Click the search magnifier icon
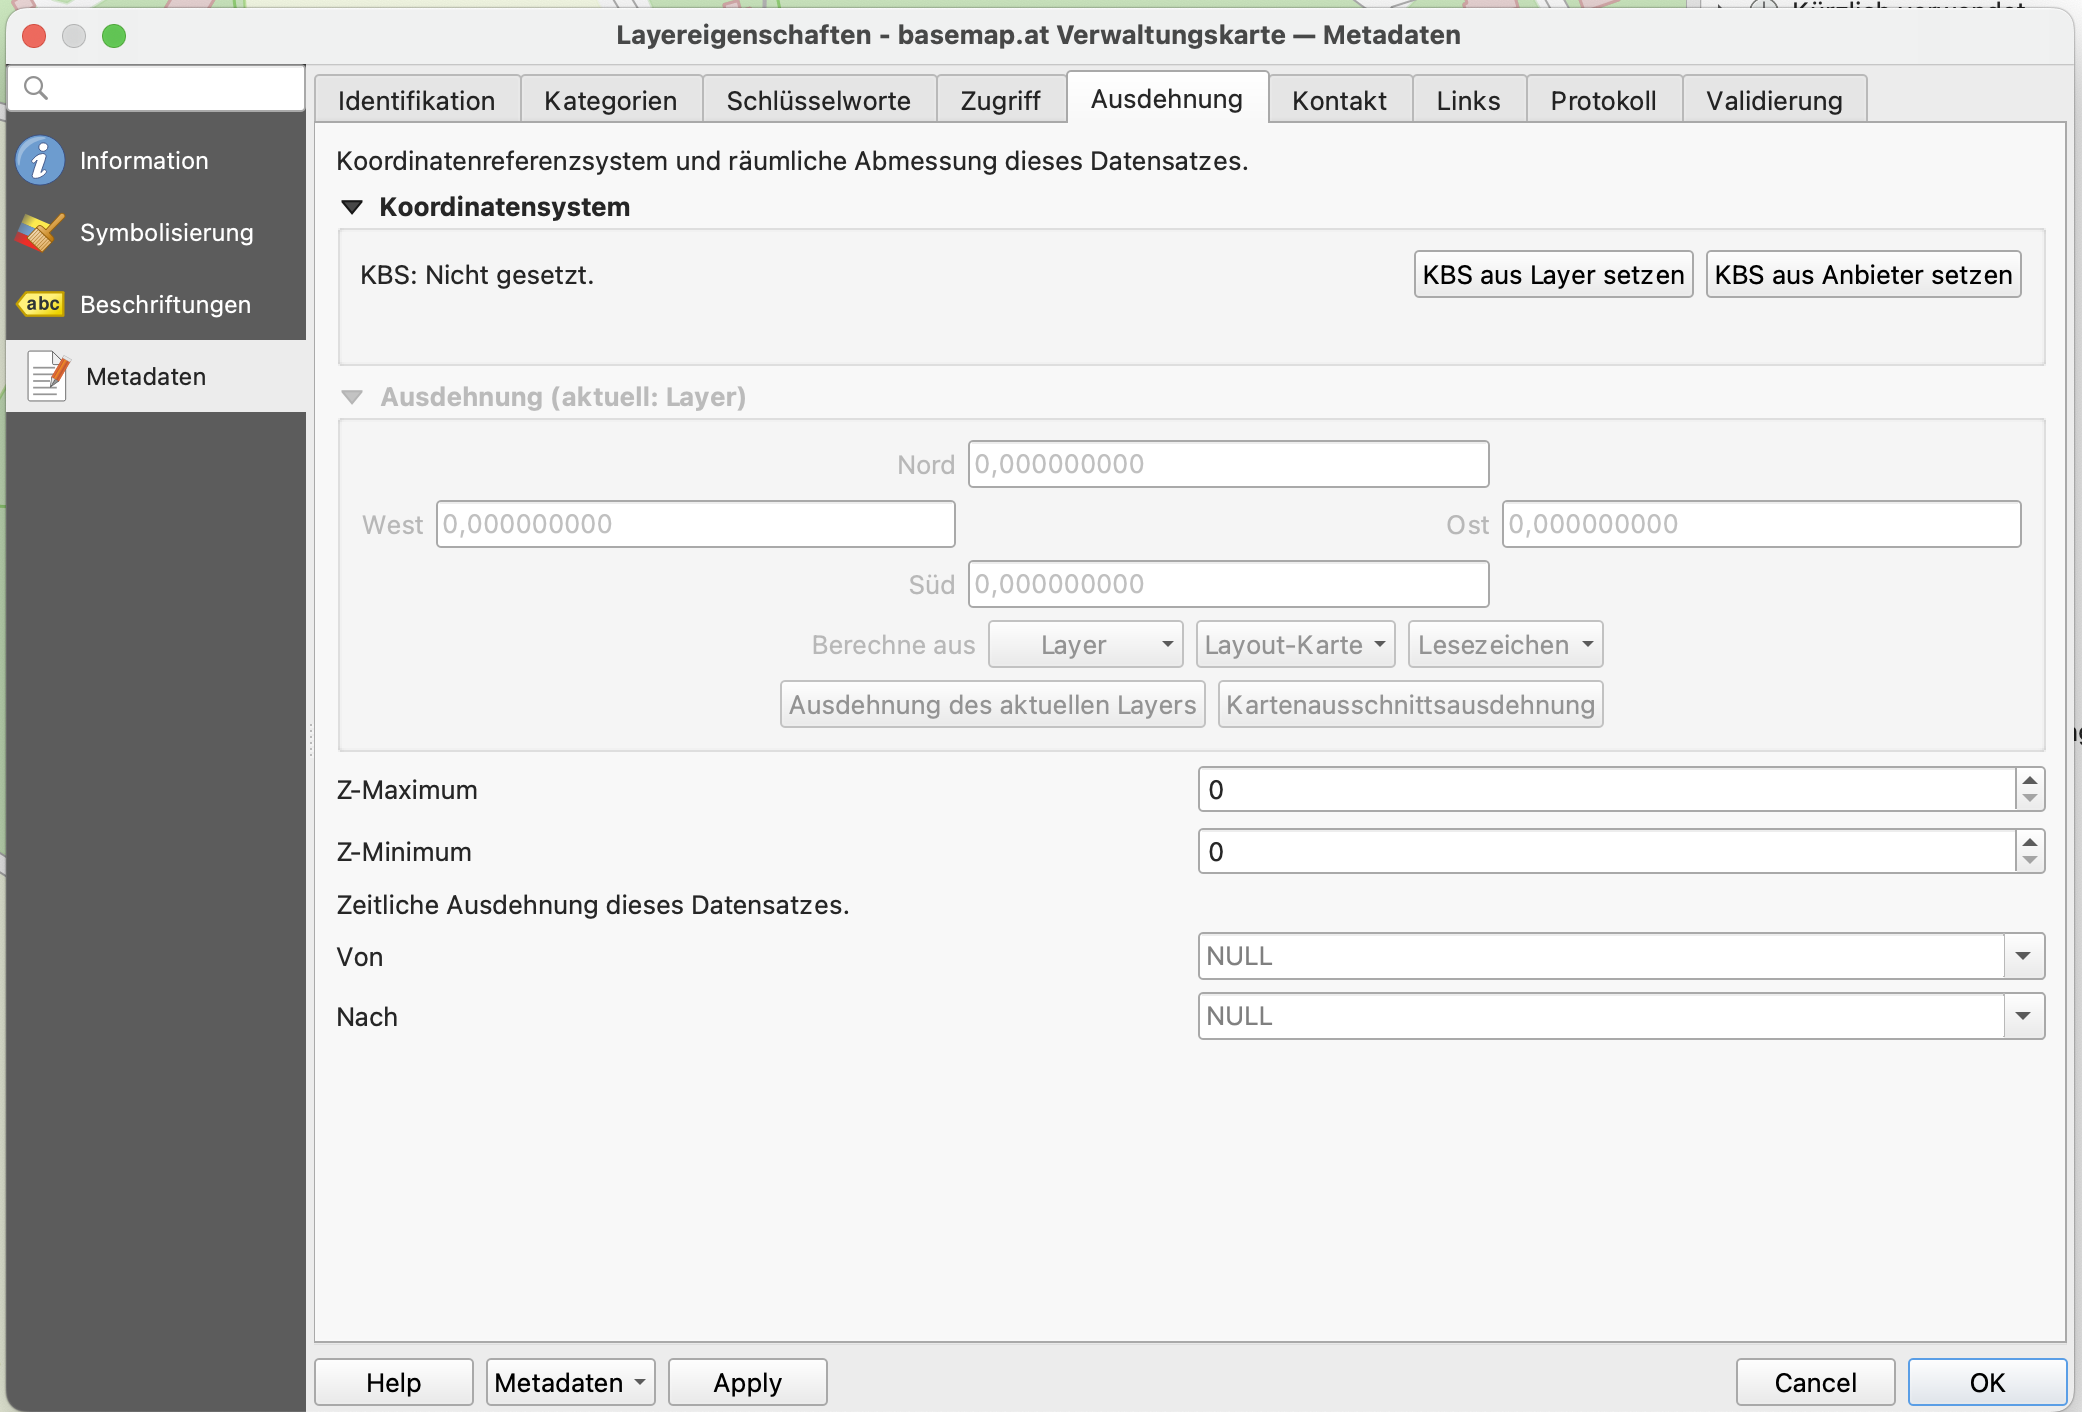 point(35,88)
